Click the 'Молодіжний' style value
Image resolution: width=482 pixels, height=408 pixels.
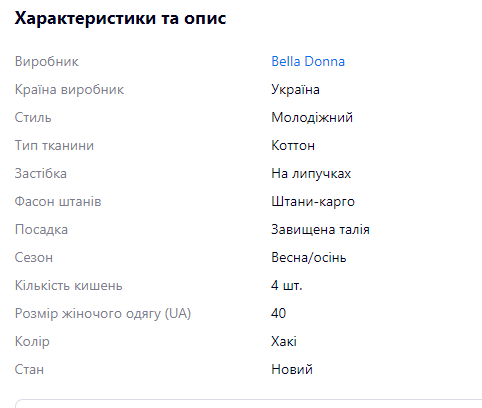[x=312, y=117]
